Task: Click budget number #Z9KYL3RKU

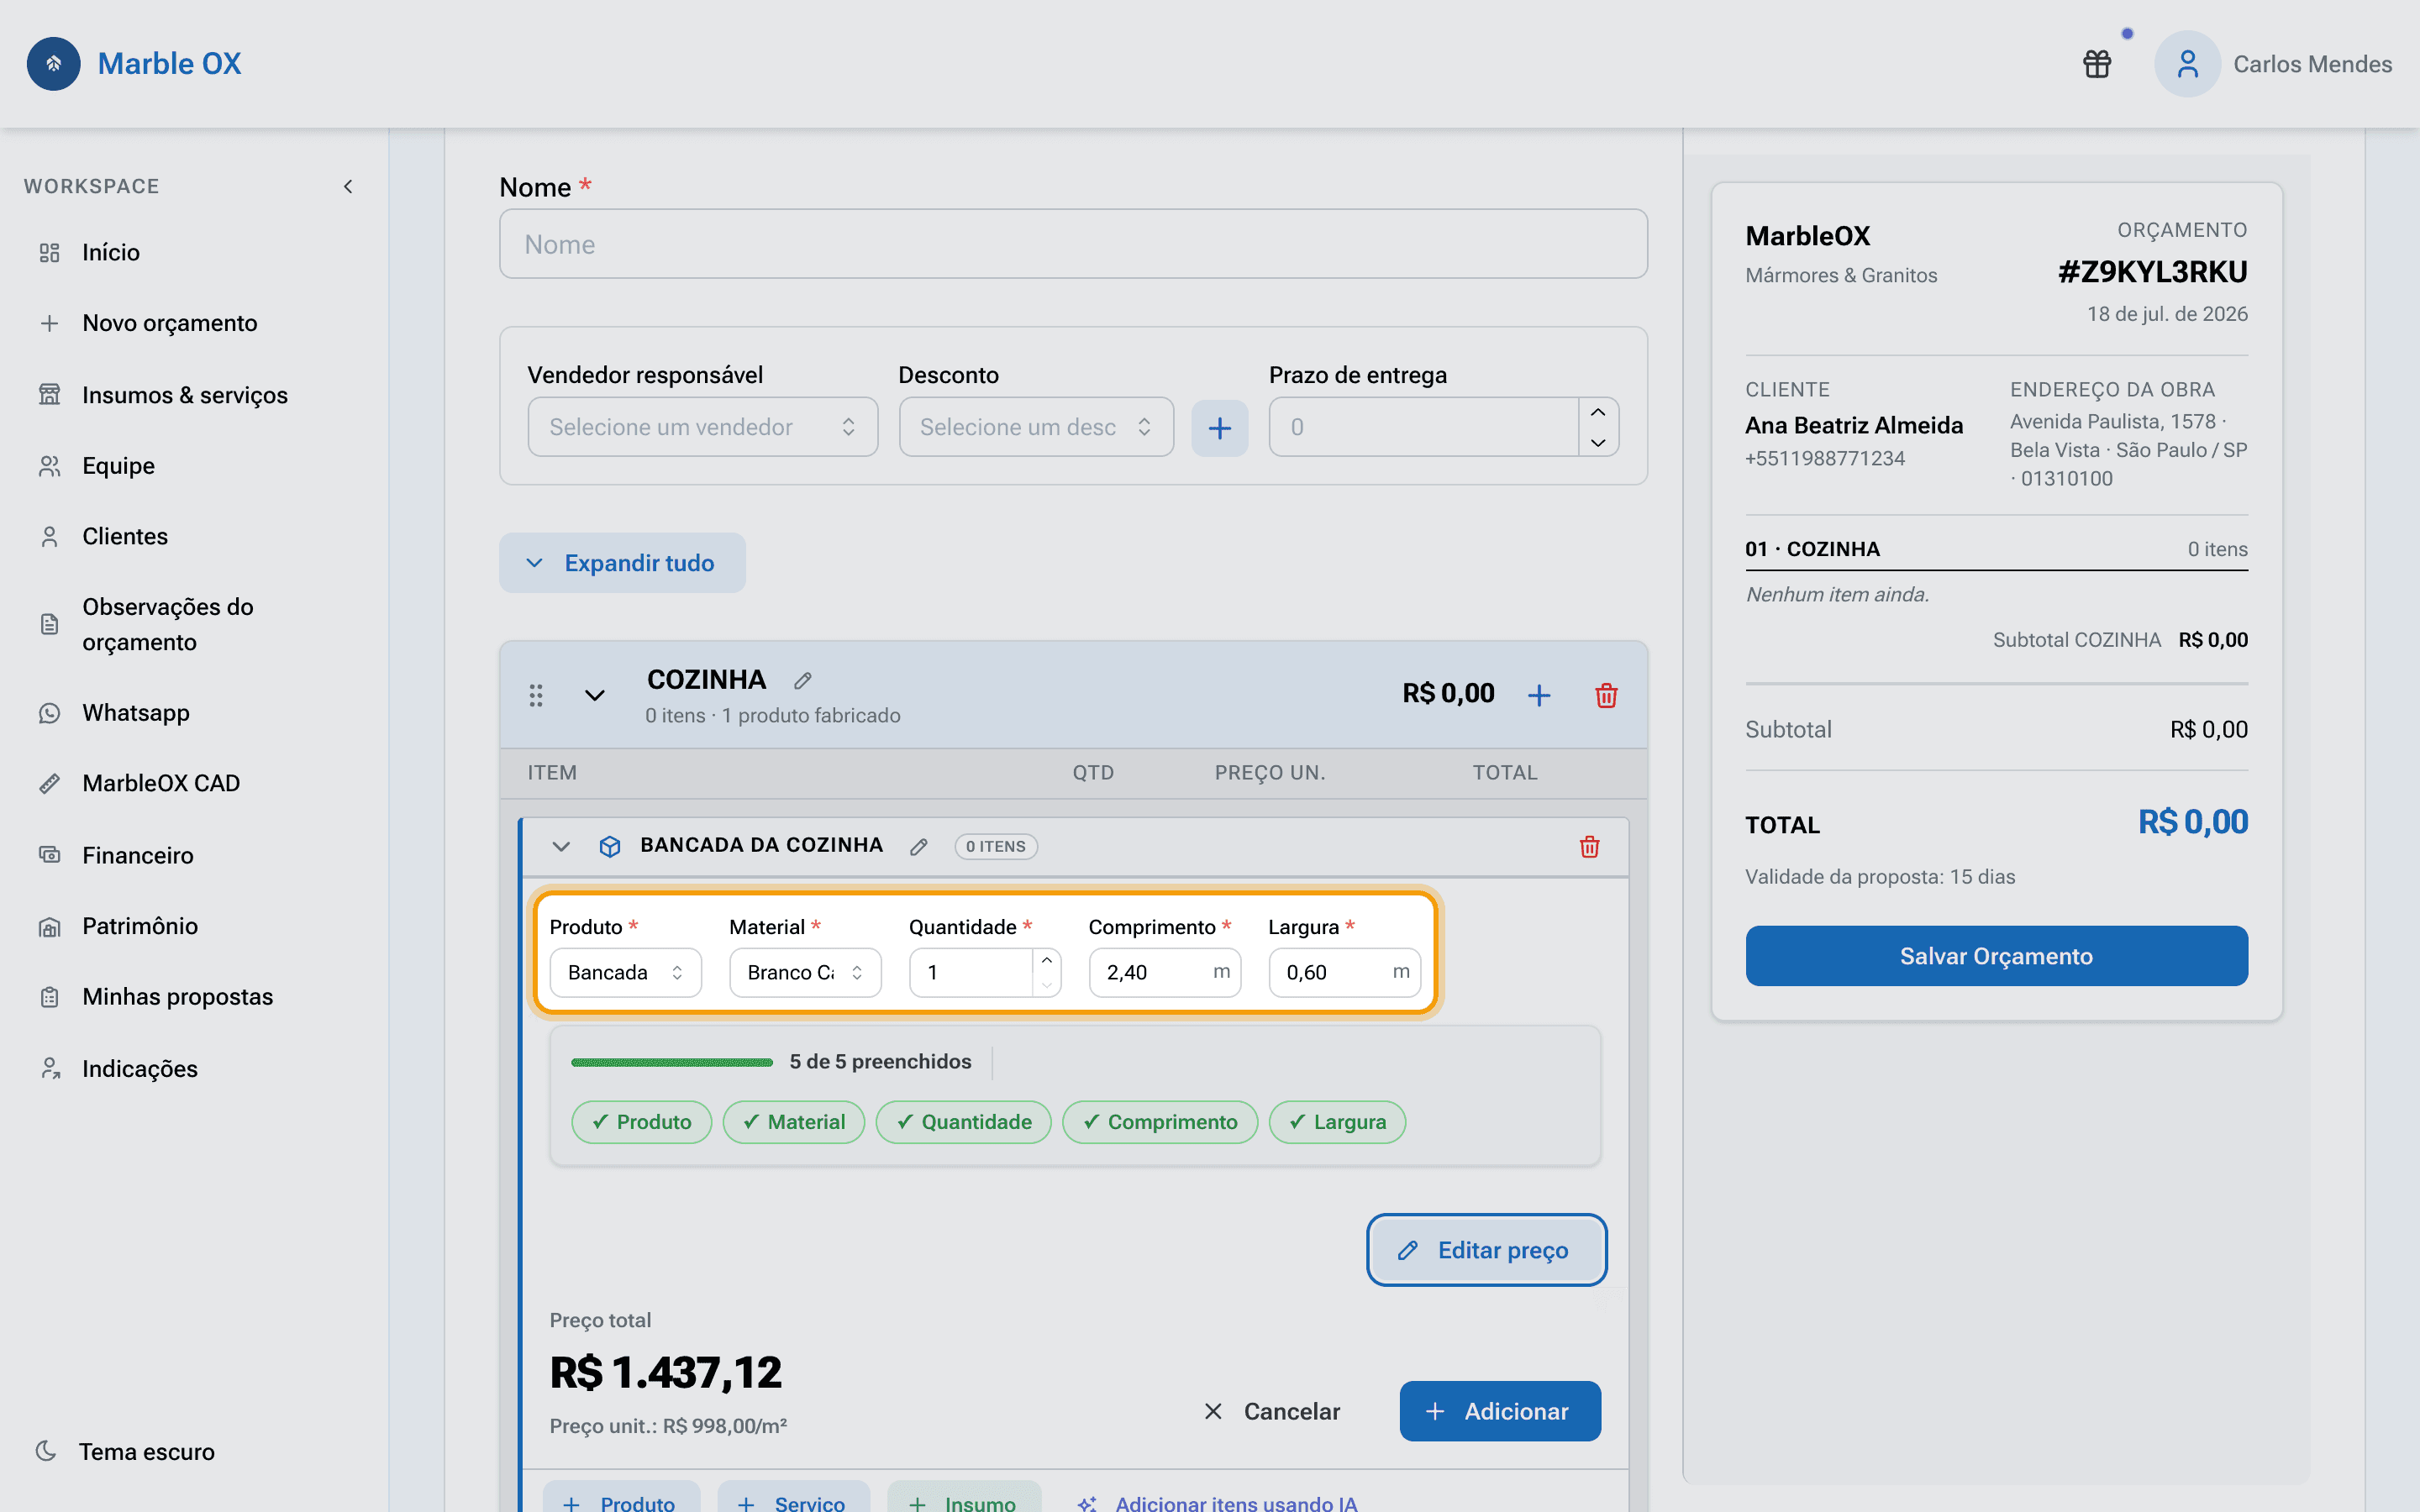Action: coord(2153,272)
